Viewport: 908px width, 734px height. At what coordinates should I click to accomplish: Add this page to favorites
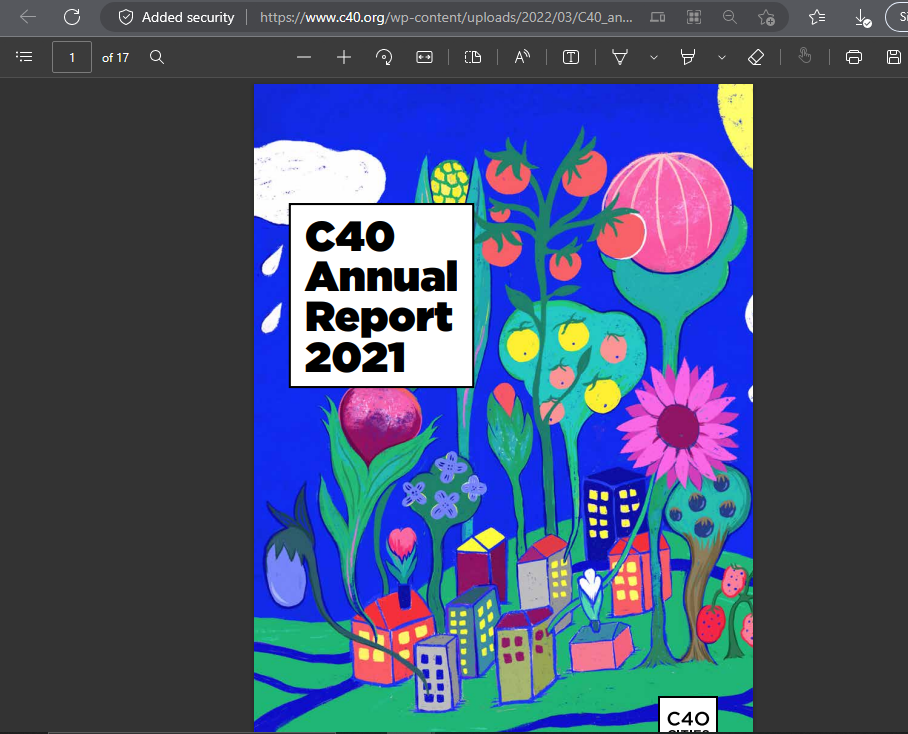coord(766,17)
